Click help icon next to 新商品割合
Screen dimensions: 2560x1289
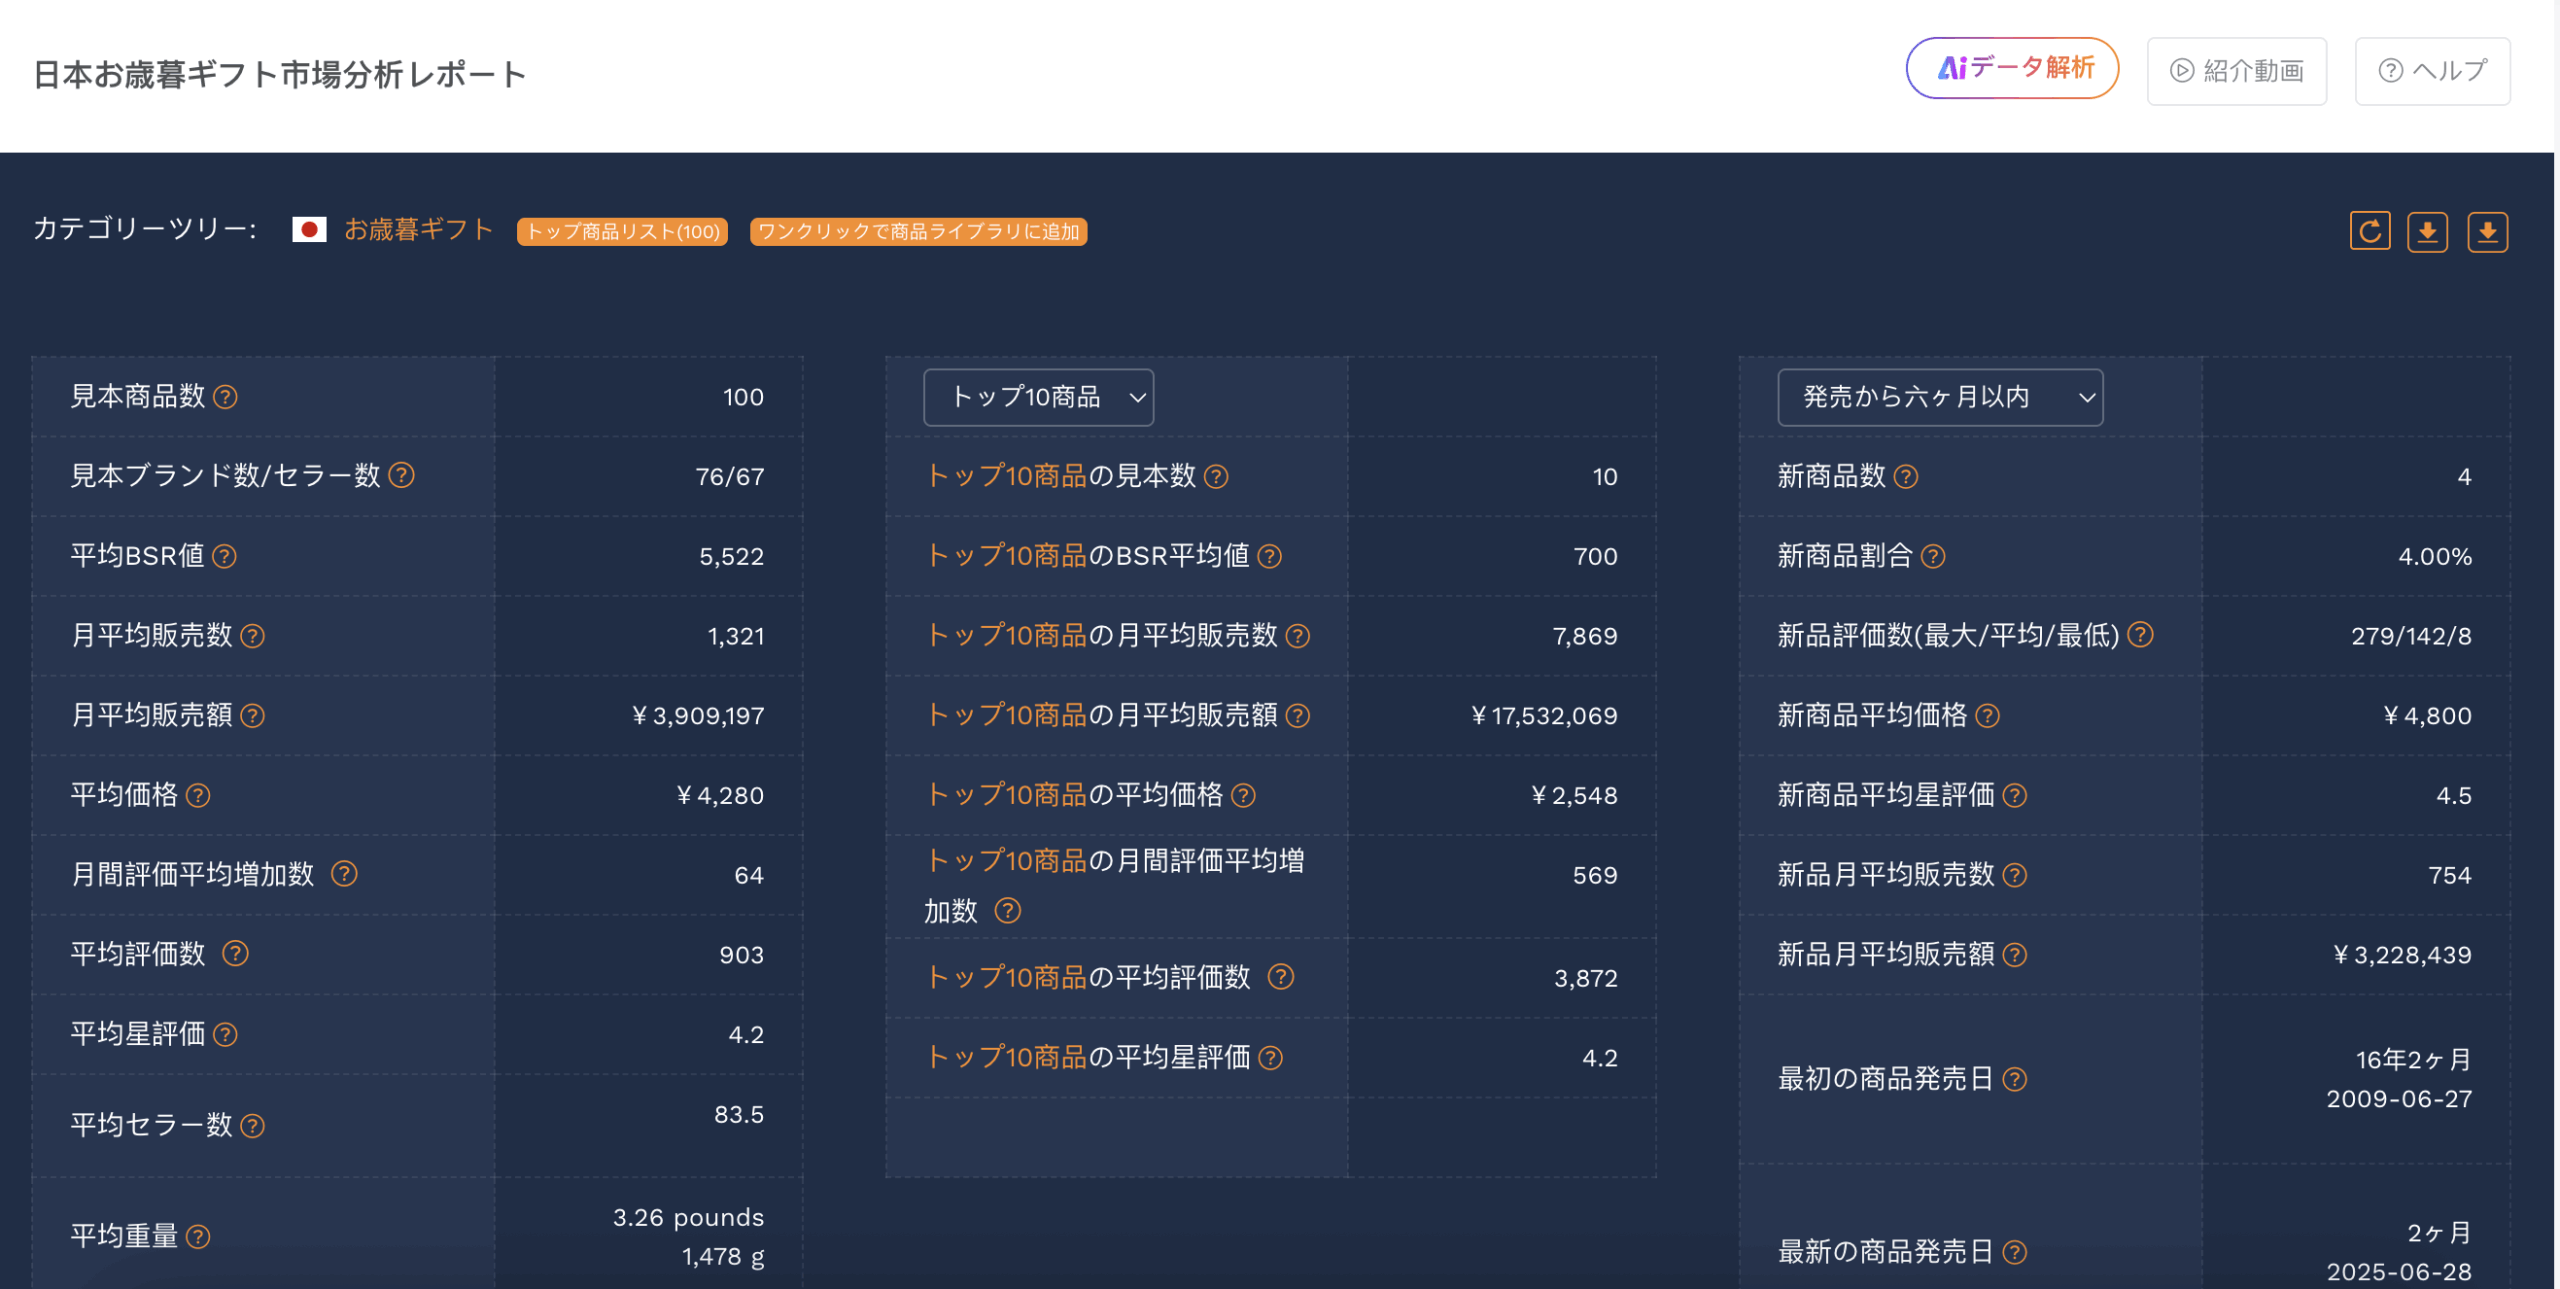[x=1933, y=556]
